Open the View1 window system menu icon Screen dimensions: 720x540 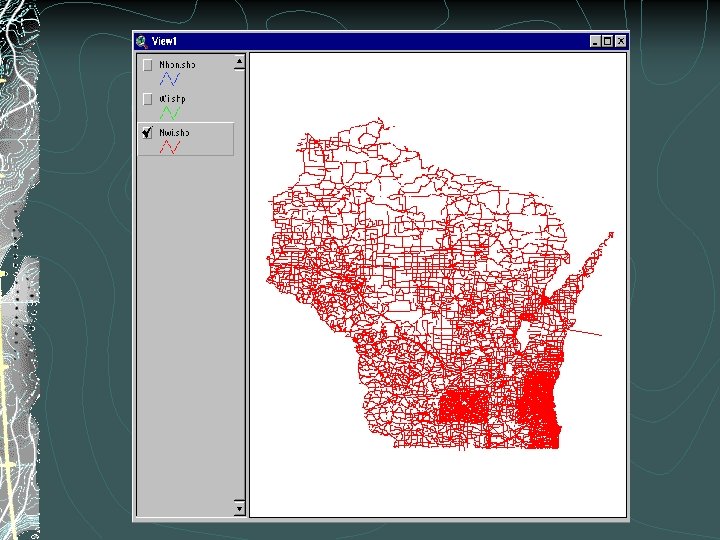click(142, 41)
